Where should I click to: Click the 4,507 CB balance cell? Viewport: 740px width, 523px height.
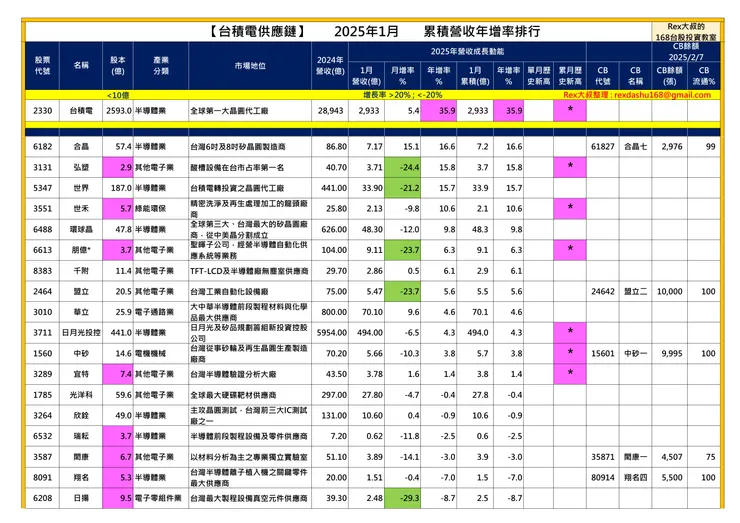(x=669, y=457)
